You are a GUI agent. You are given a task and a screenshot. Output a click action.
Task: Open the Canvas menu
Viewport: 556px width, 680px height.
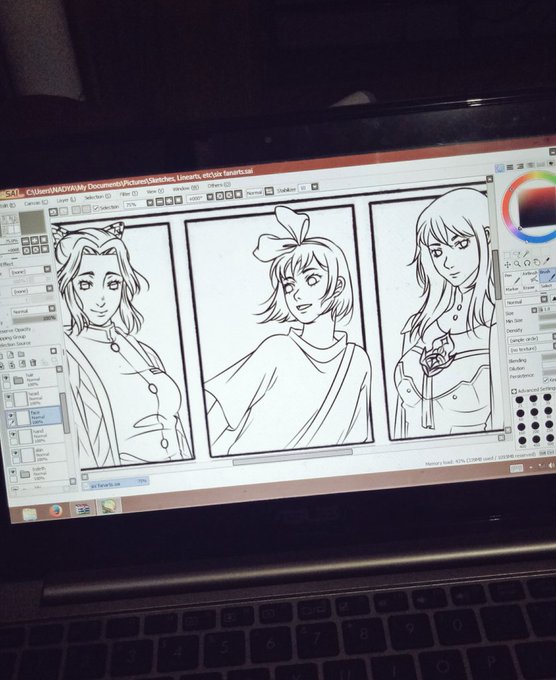pos(36,203)
